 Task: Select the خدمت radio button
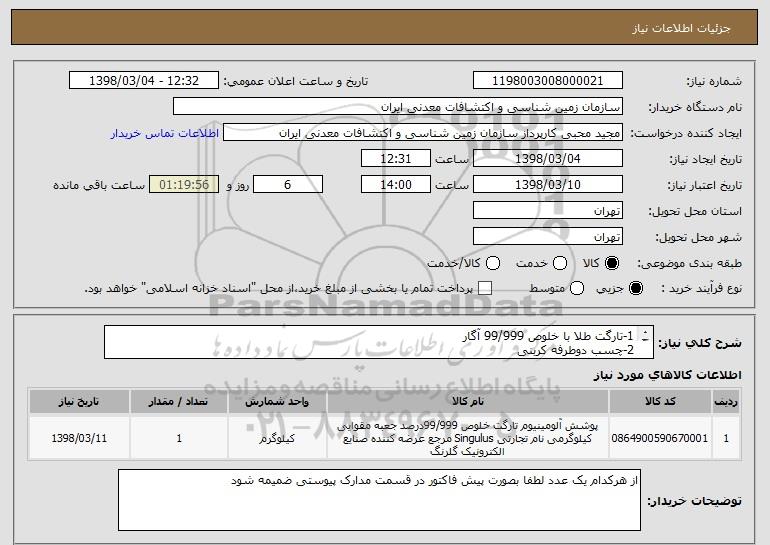click(x=560, y=263)
